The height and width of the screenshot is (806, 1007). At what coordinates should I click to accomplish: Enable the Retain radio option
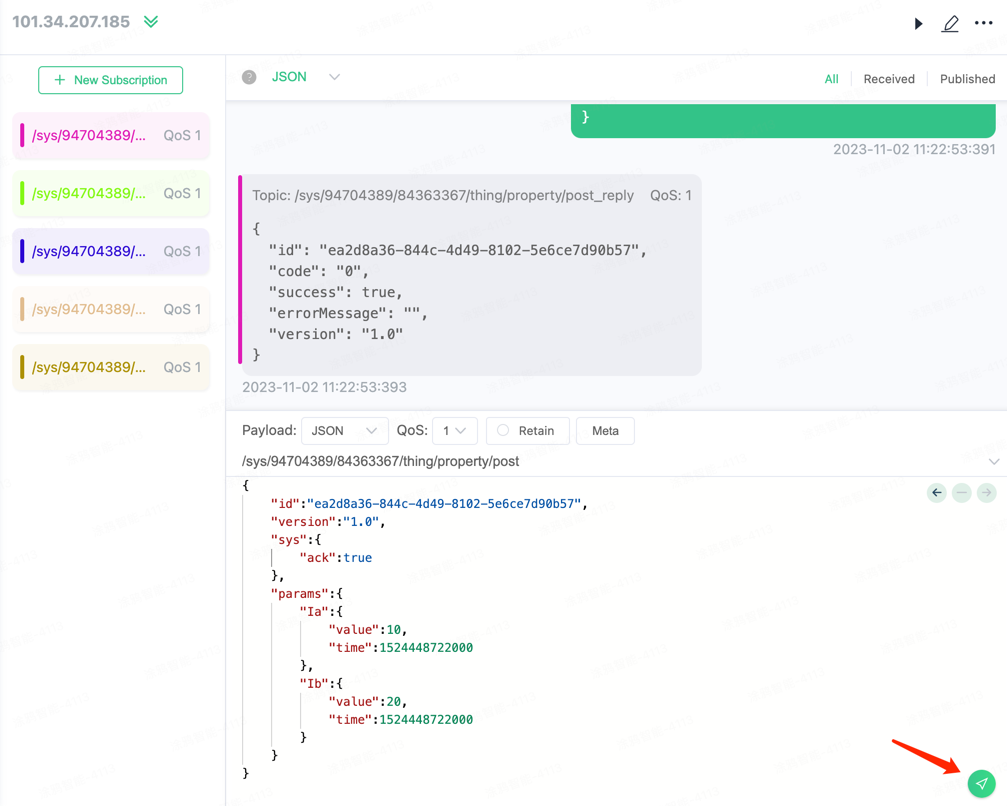(x=503, y=431)
